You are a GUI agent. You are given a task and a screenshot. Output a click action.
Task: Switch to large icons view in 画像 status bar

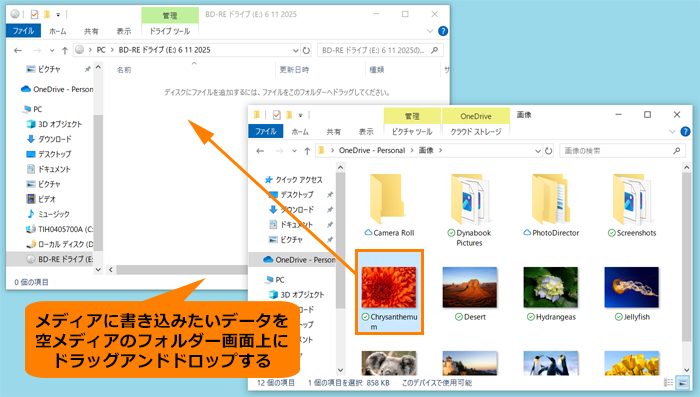coord(682,383)
